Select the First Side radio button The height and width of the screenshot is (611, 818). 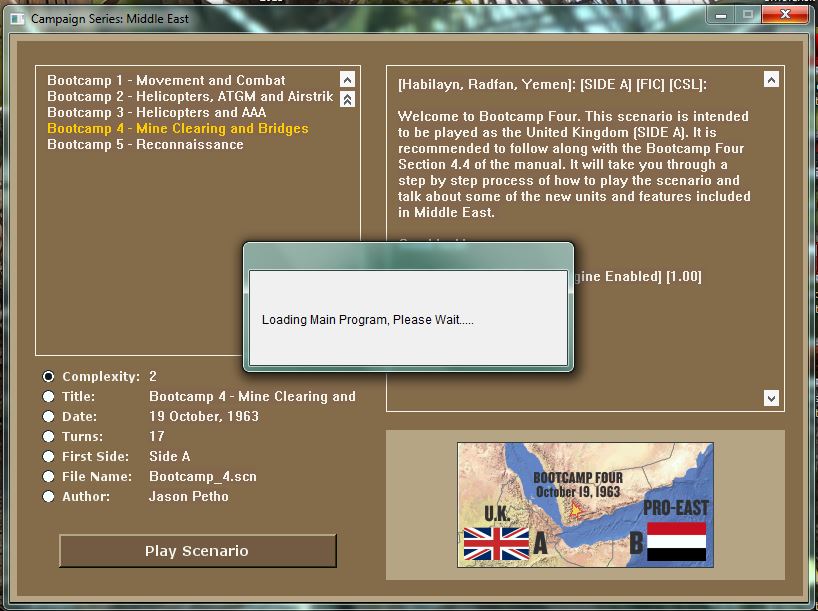click(47, 456)
